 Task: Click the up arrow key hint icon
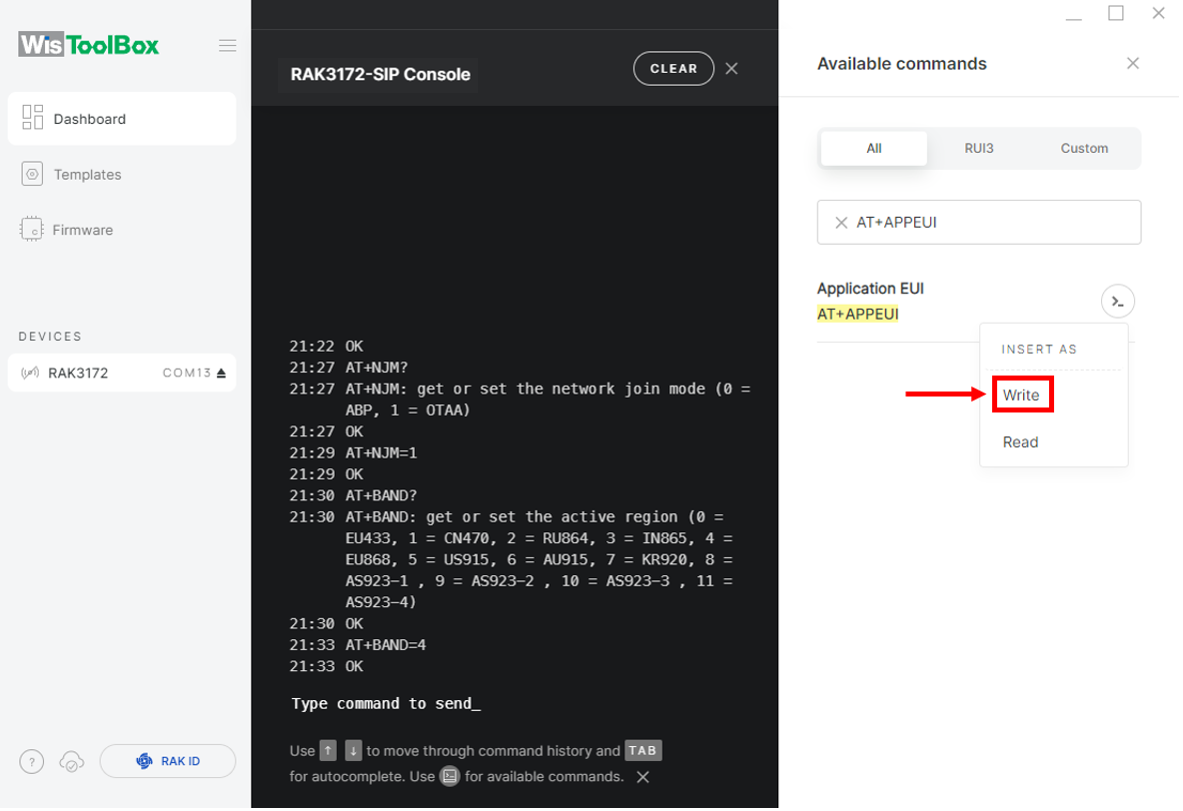328,751
